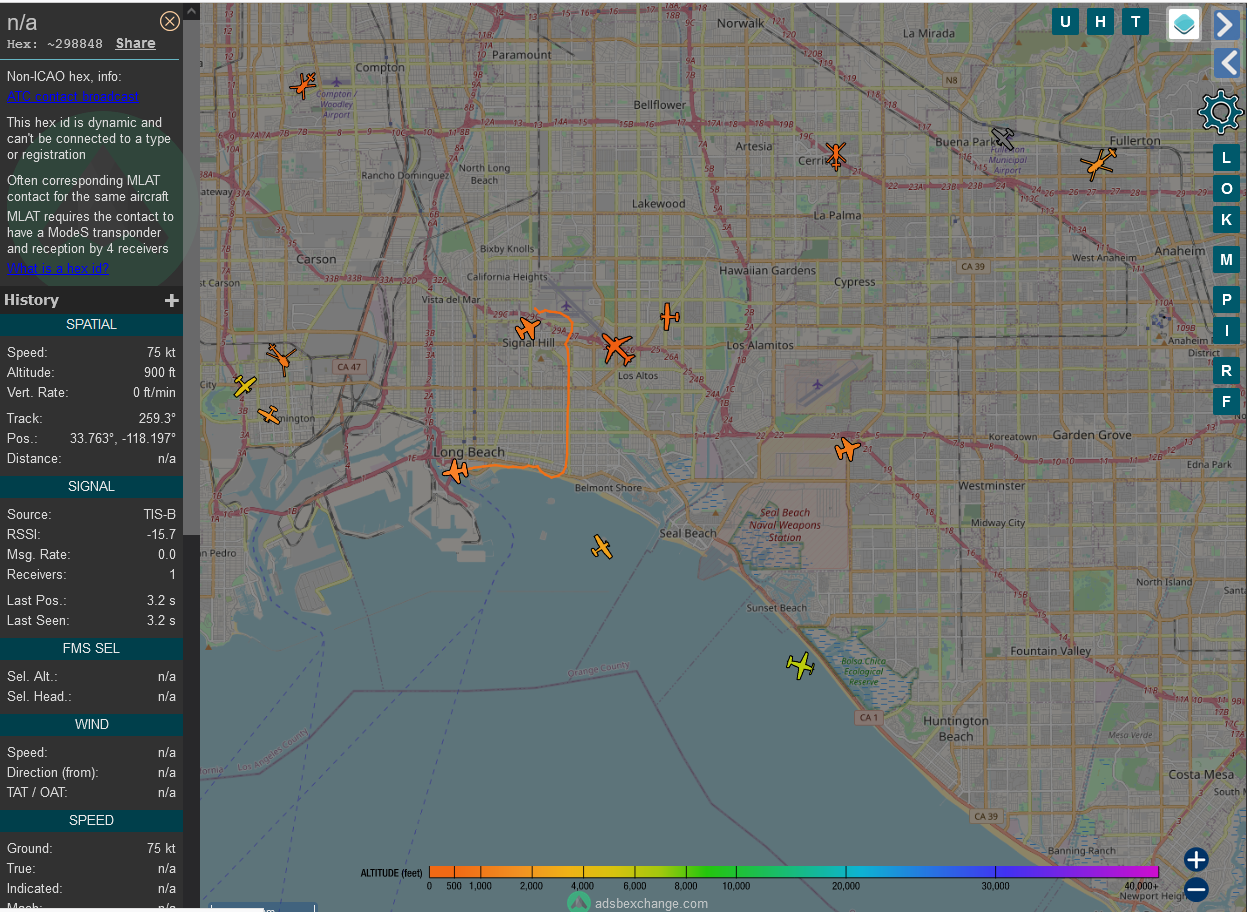Toggle the L map option button

pos(1226,157)
